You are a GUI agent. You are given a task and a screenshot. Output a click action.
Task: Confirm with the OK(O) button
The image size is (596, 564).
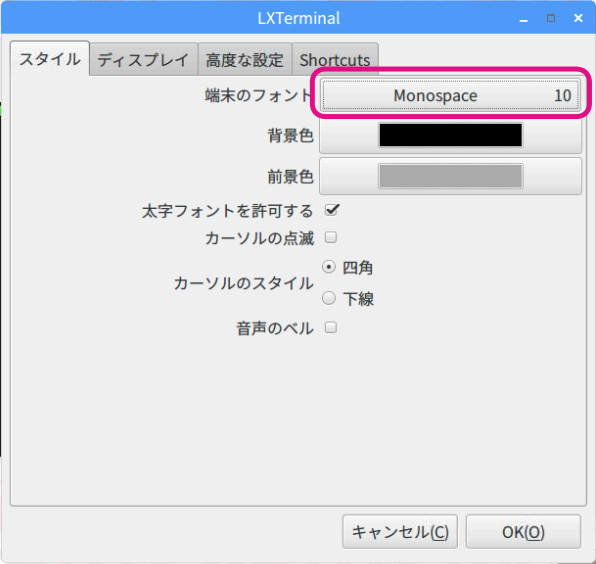coord(523,531)
